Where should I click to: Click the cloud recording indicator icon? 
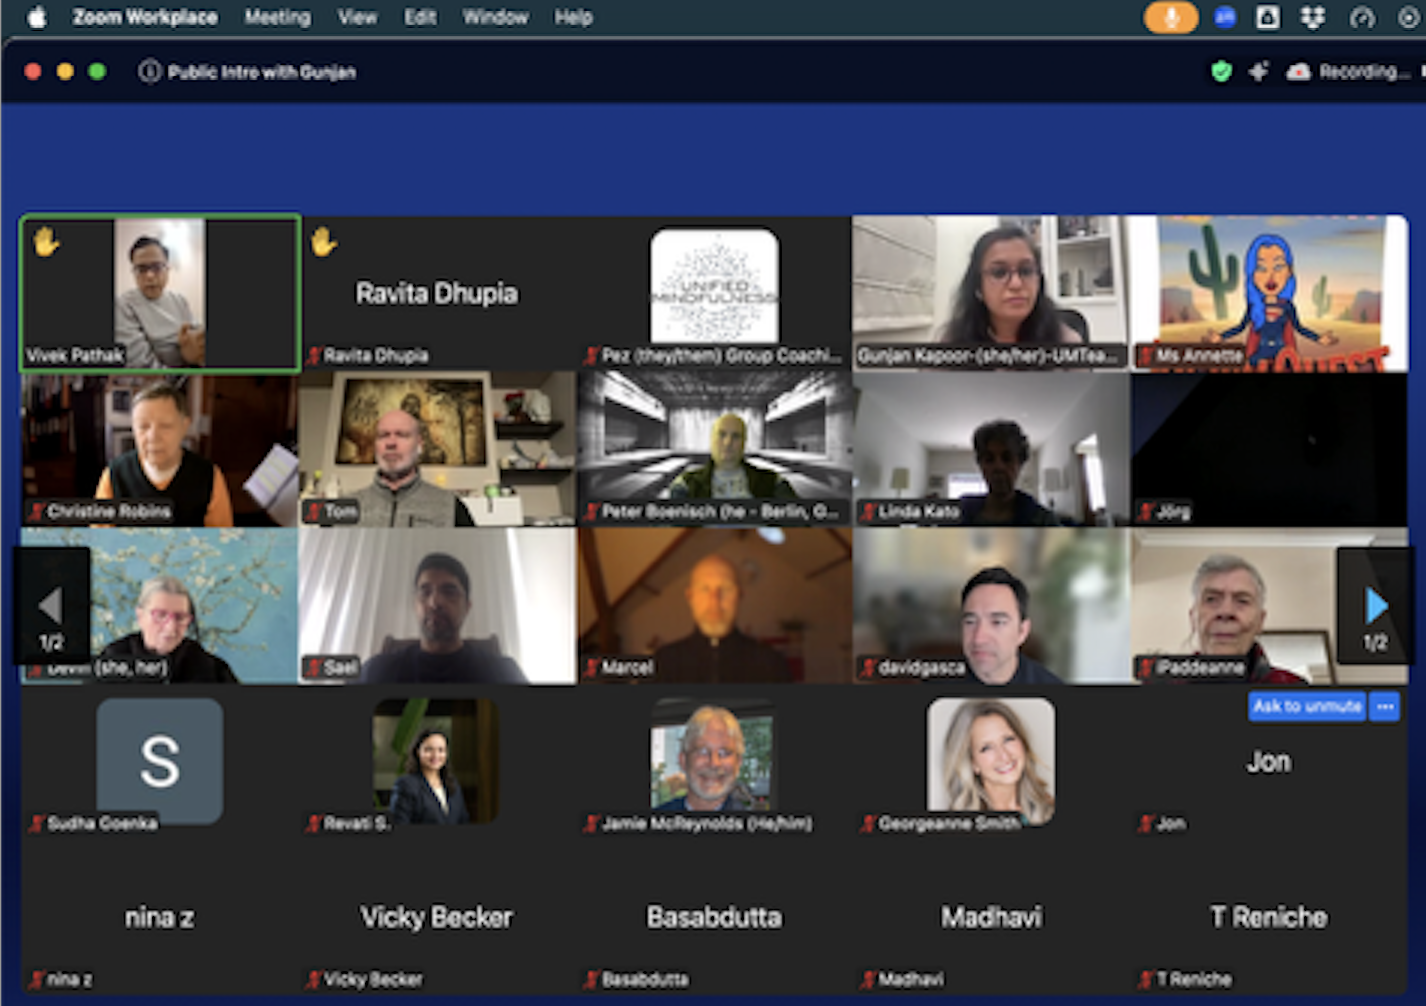[1298, 71]
